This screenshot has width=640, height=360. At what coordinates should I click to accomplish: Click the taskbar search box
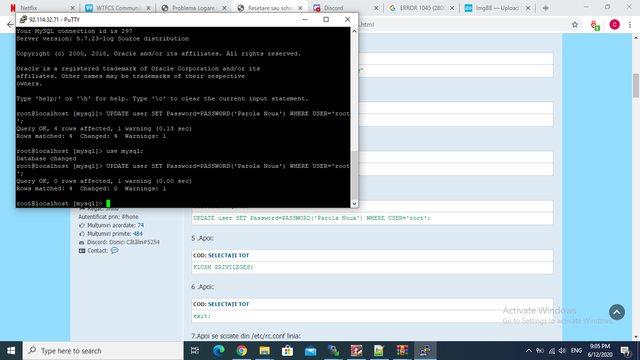coord(103,351)
